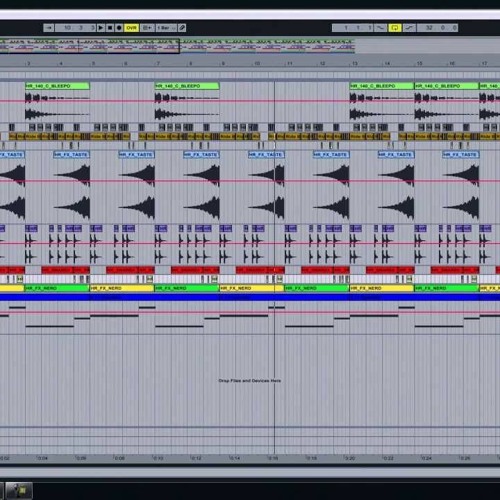The image size is (500, 500).
Task: Select the HR_FX_TASTE clip ending at bar 7
Action: click(137, 155)
